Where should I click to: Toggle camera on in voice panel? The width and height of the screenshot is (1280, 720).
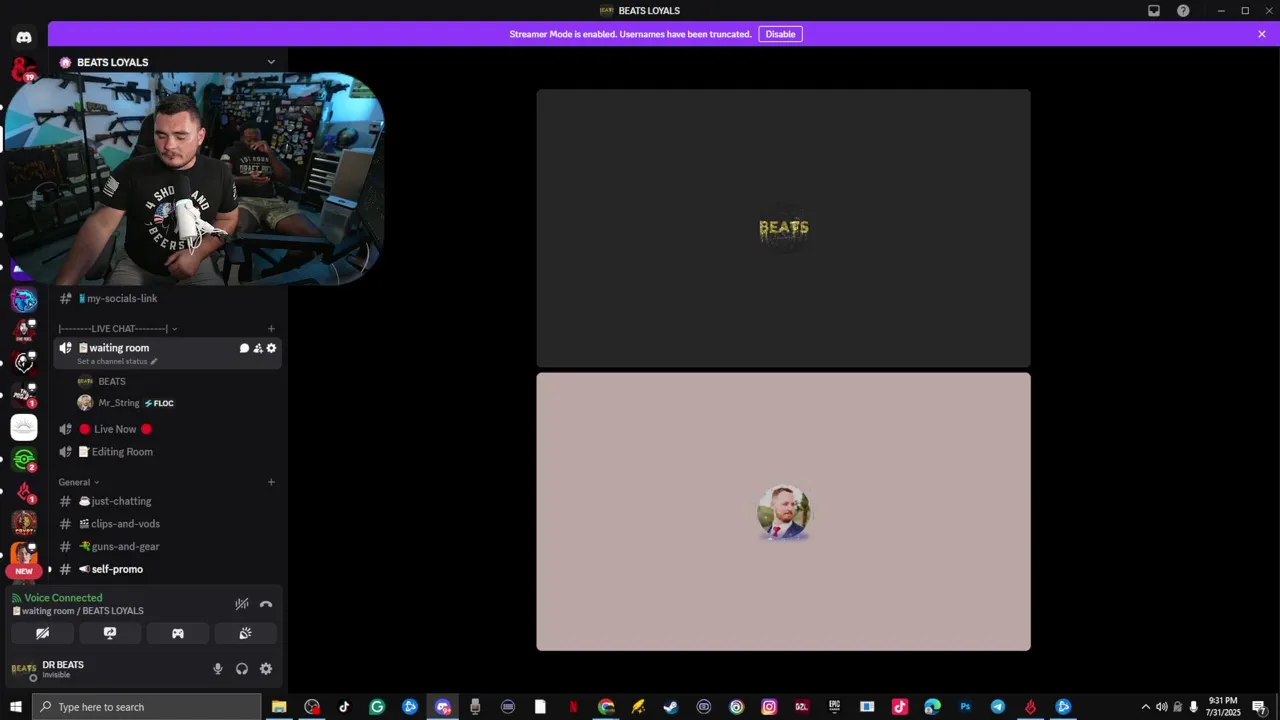coord(42,633)
